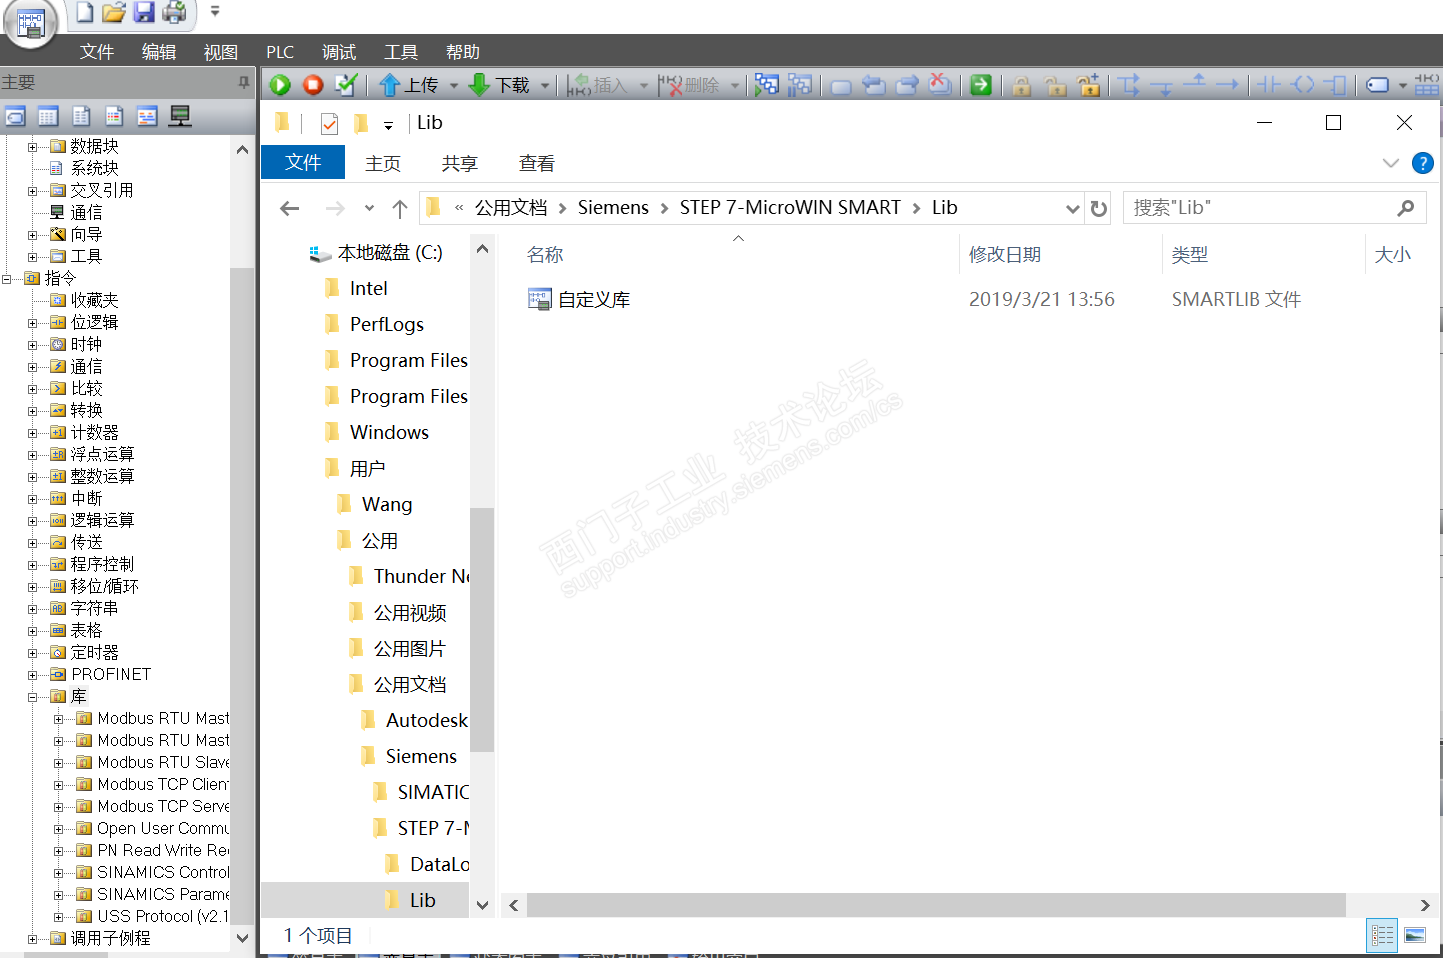Viewport: 1443px width, 958px height.
Task: Collapse the 库 tree node
Action: [x=33, y=697]
